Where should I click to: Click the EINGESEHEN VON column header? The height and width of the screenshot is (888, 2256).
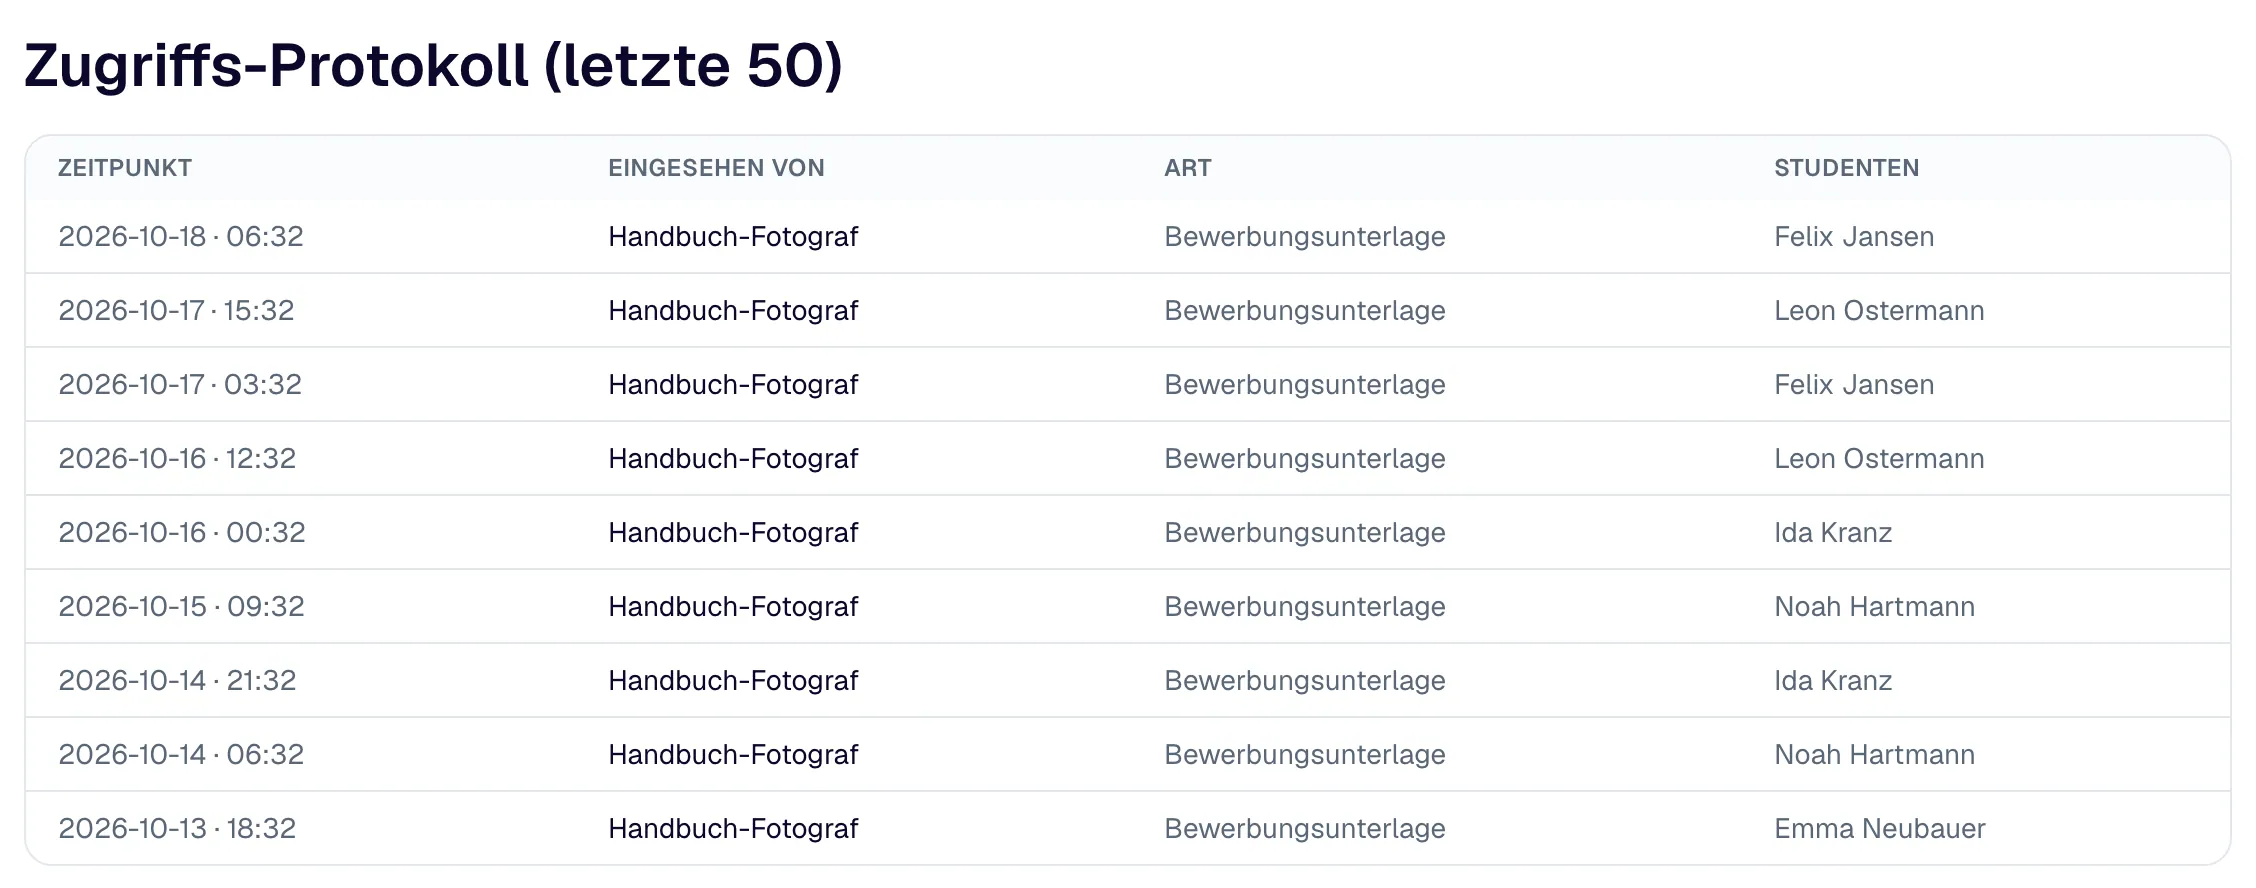coord(716,168)
